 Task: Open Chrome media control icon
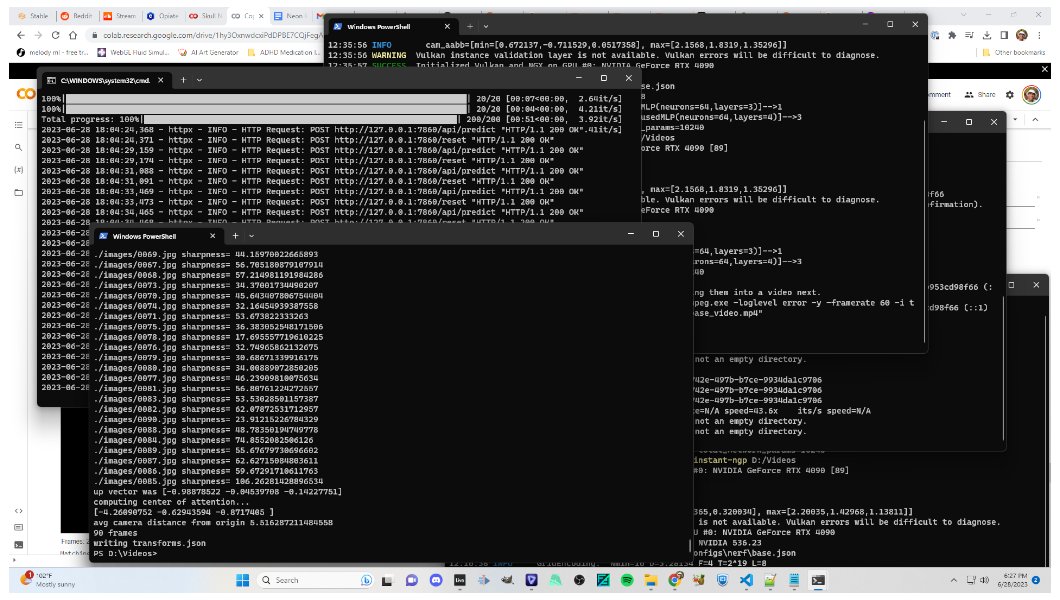[x=969, y=35]
